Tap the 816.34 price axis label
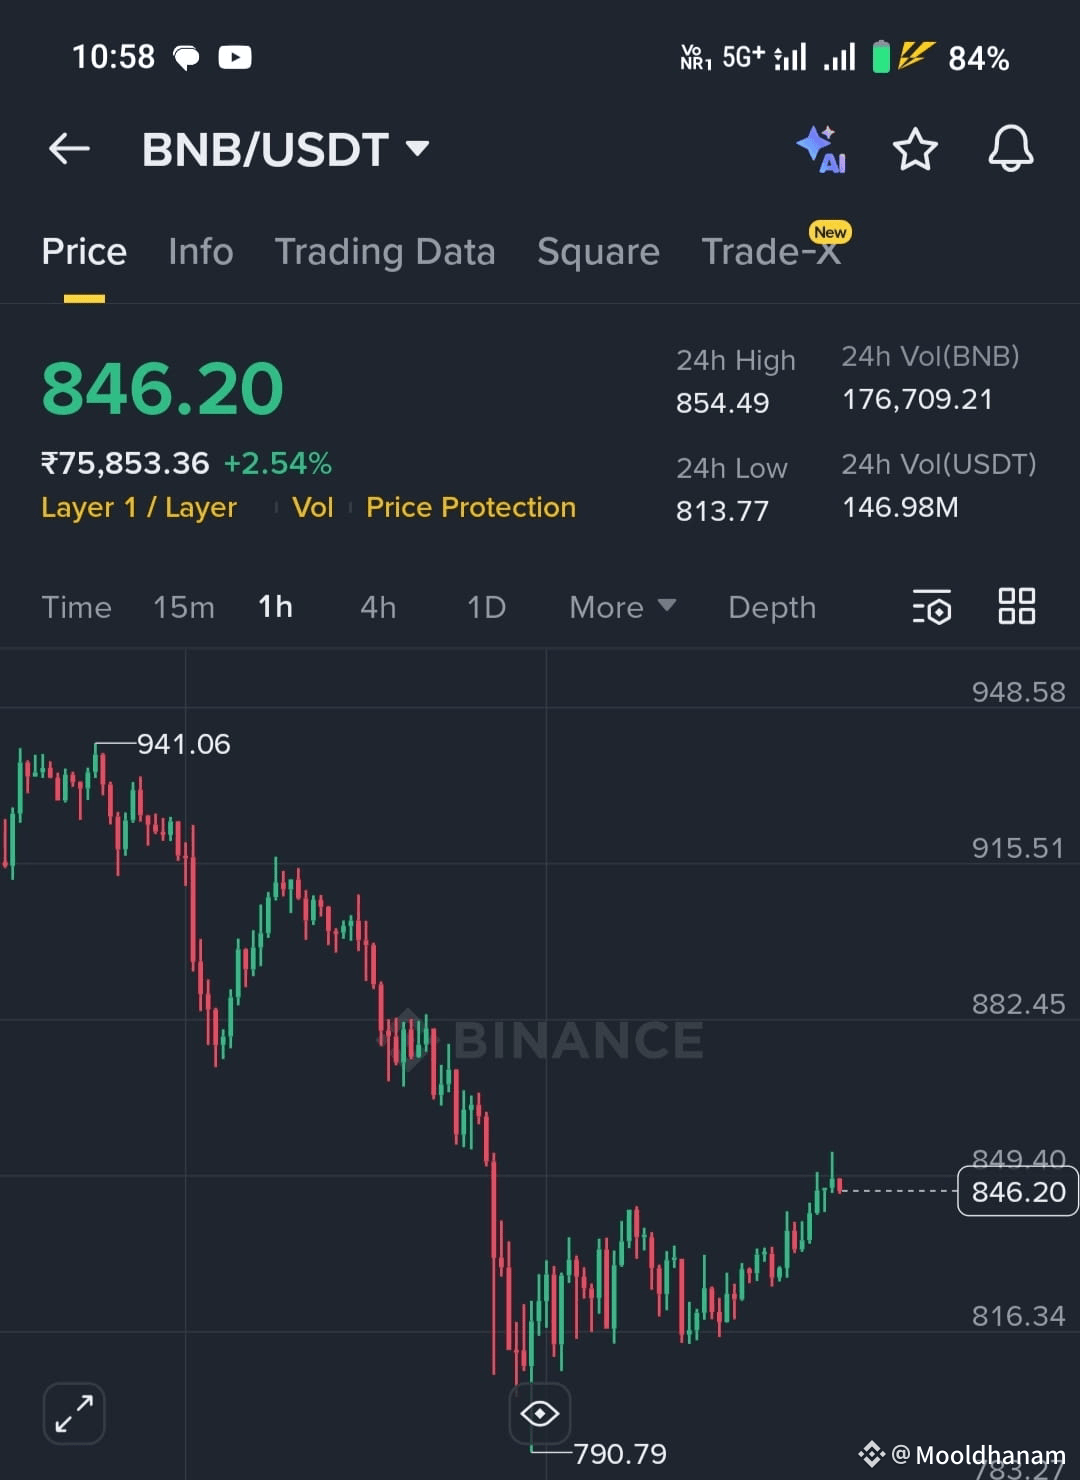 tap(1018, 1316)
